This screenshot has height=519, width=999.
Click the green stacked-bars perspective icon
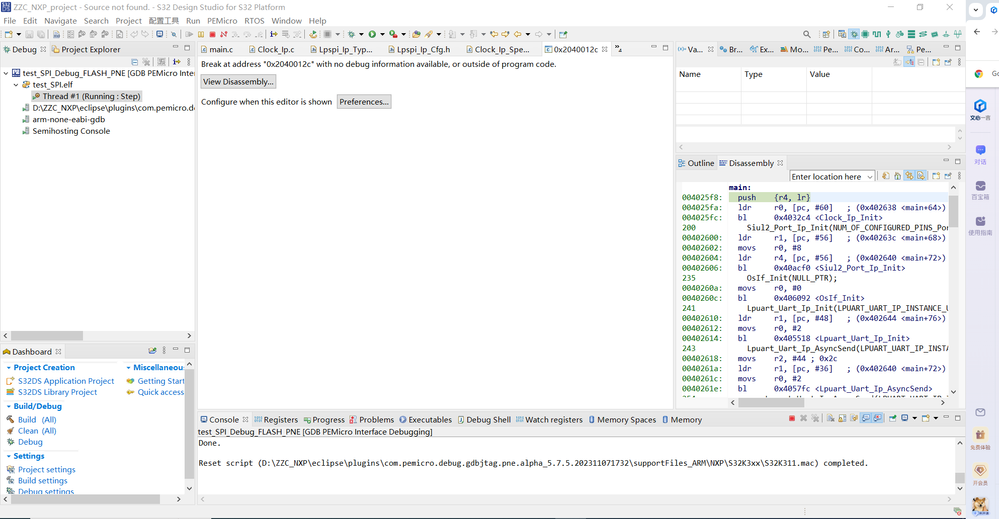[x=912, y=34]
